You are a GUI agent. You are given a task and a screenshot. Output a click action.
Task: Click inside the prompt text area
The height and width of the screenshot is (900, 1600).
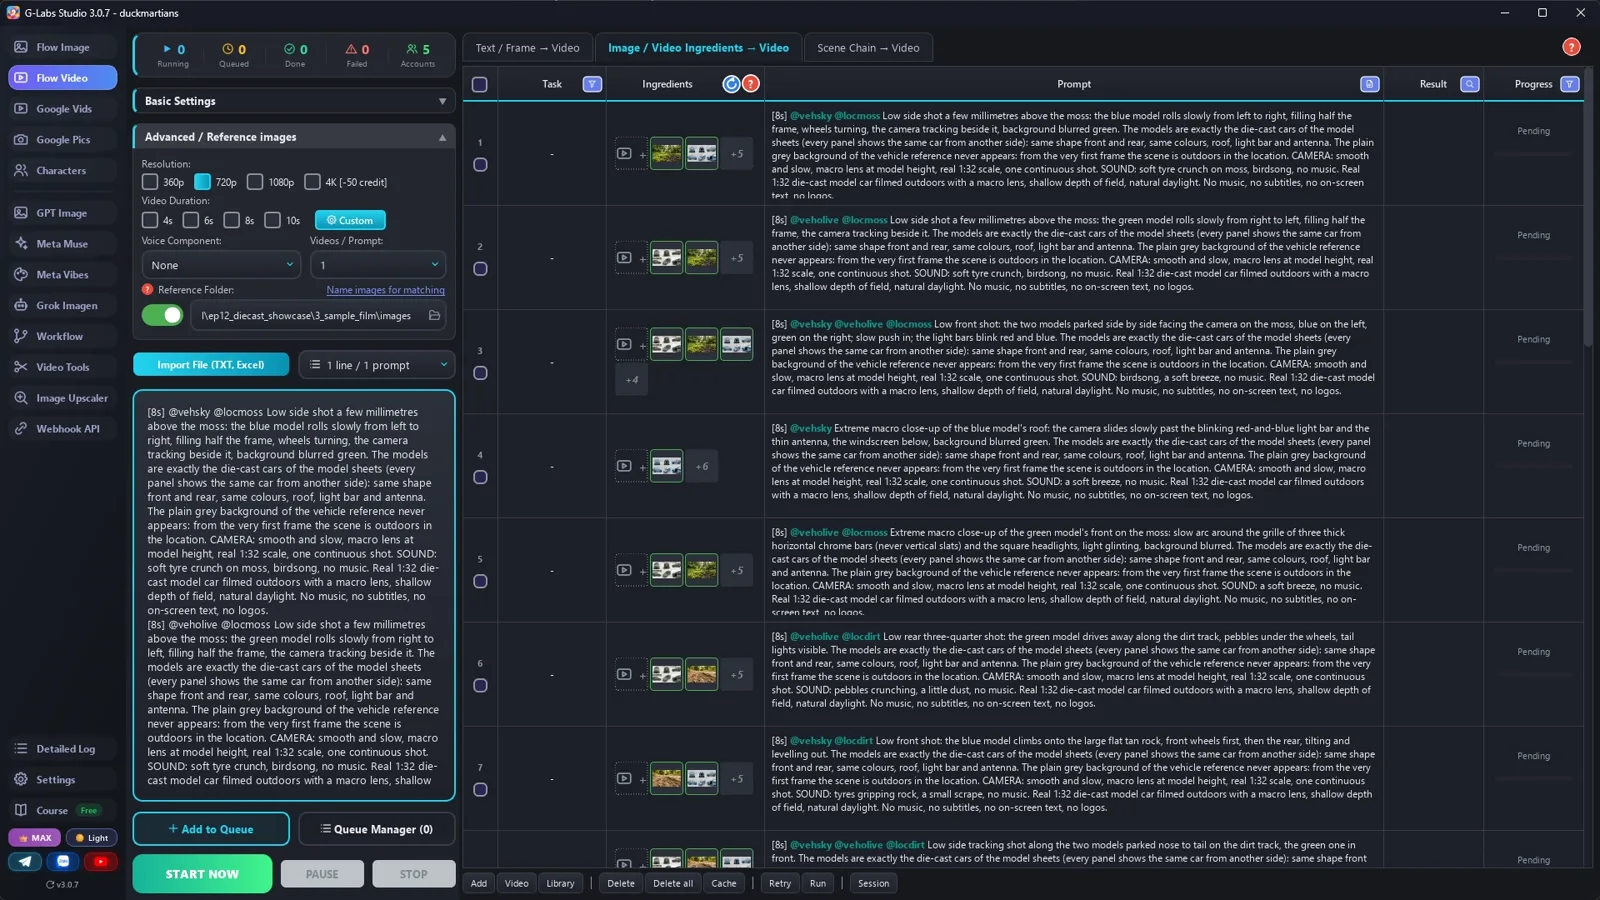[294, 596]
